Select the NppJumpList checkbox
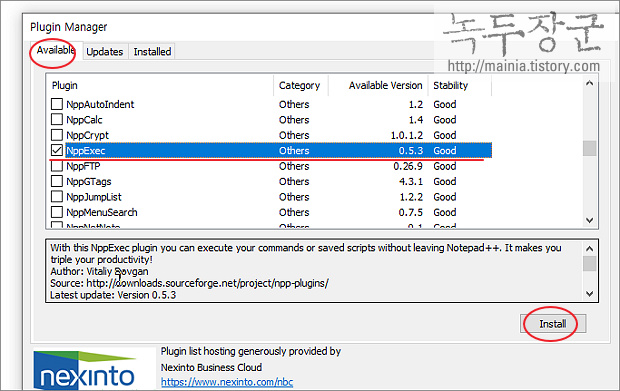 click(x=57, y=196)
